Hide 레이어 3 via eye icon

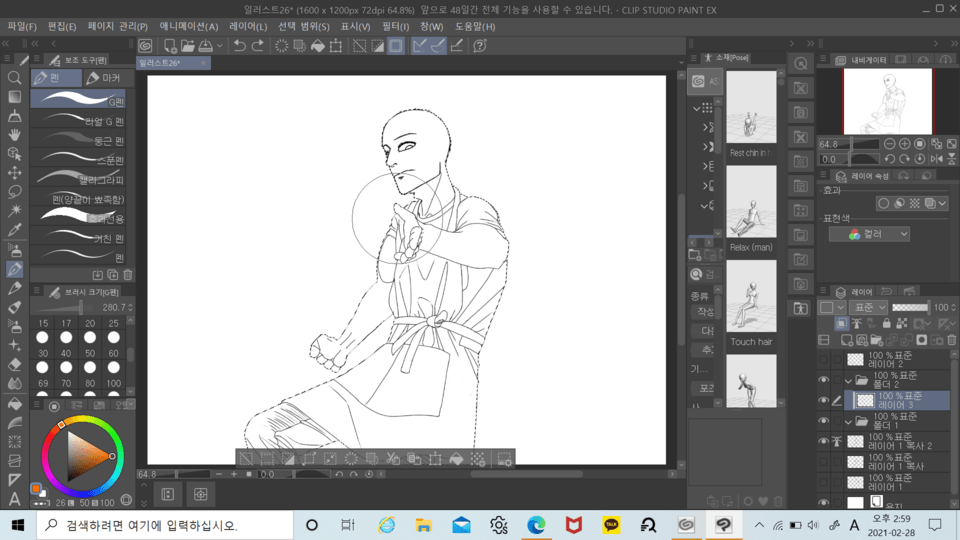point(823,400)
